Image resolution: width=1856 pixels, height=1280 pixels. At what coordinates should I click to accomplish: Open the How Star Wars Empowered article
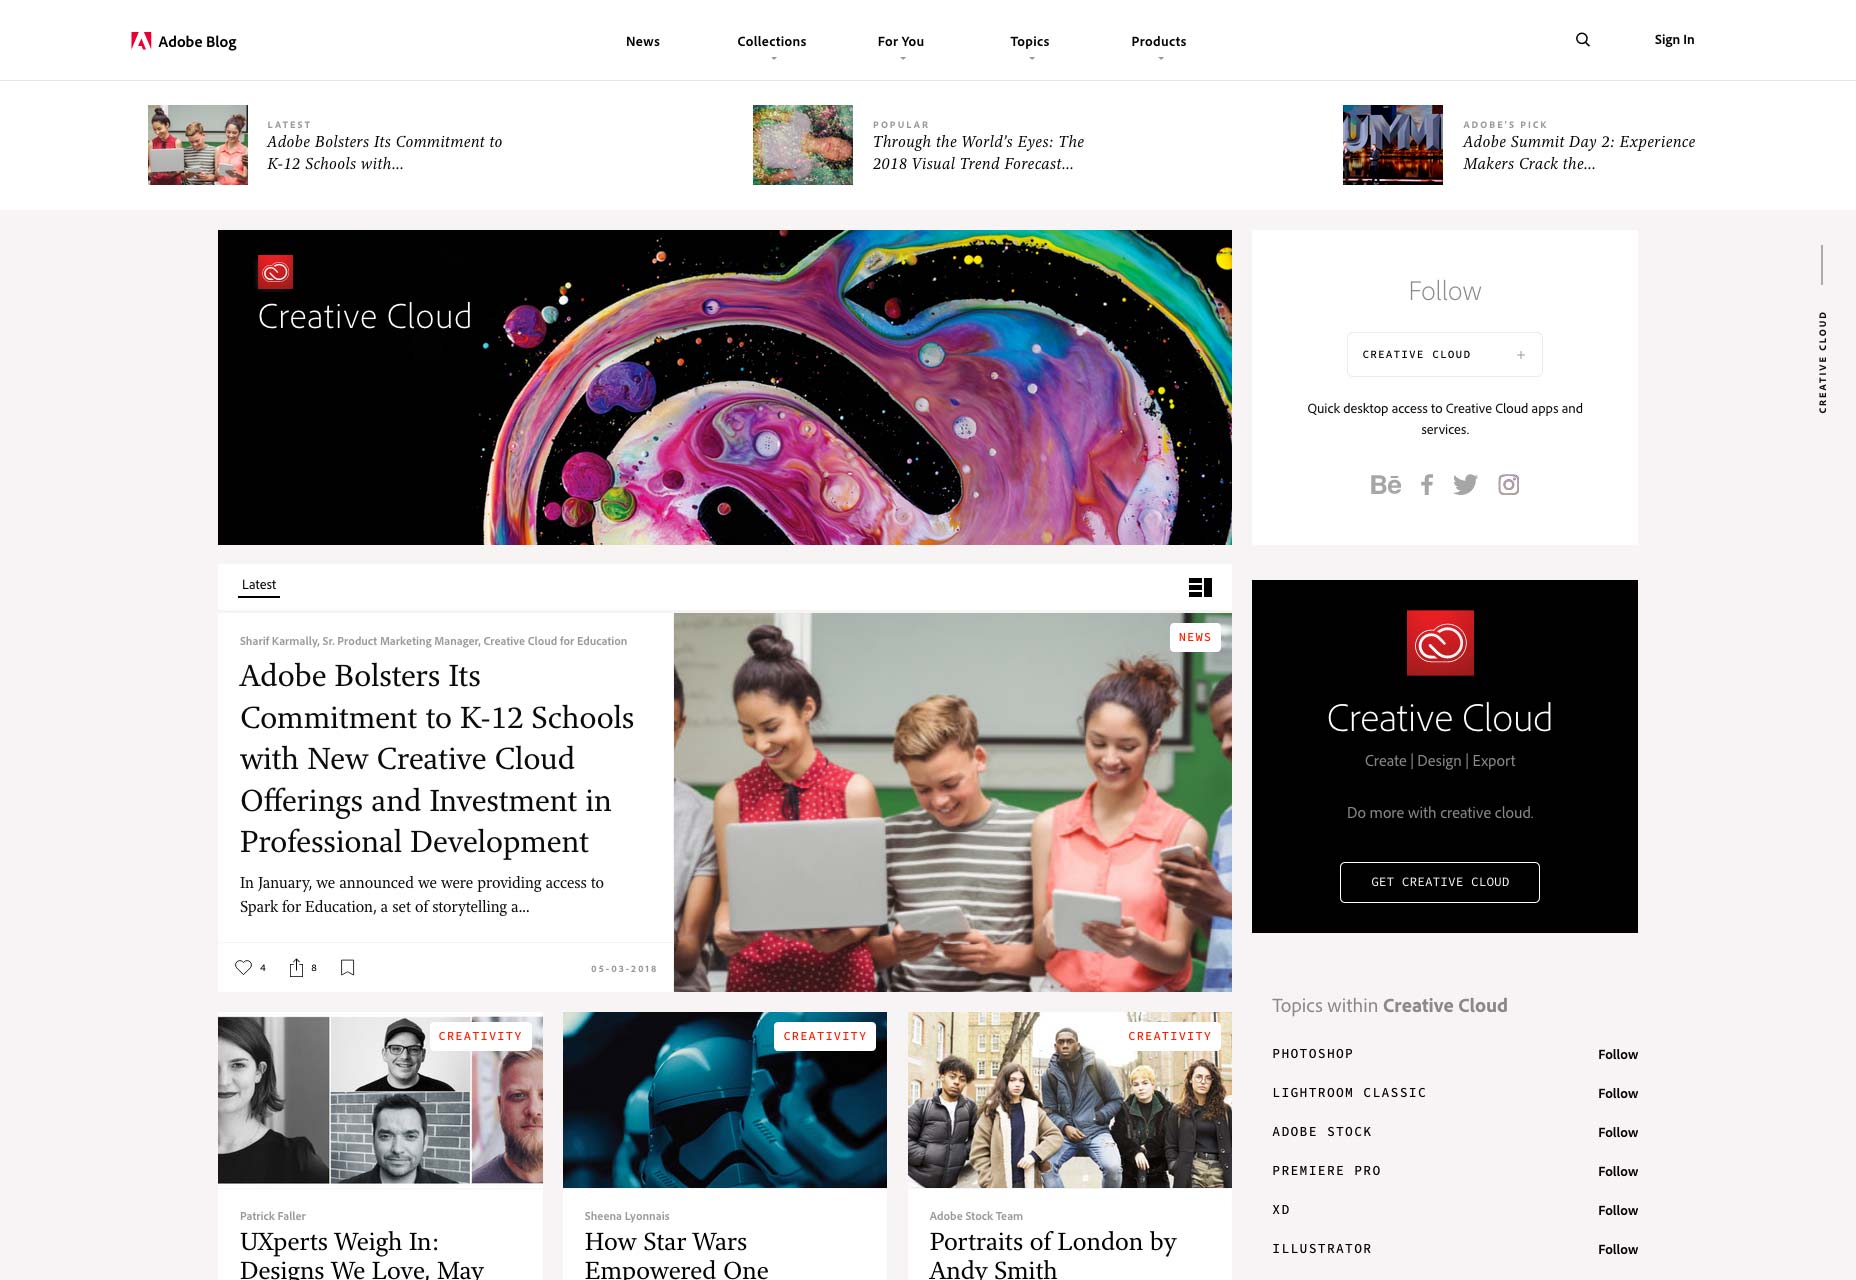click(x=677, y=1255)
